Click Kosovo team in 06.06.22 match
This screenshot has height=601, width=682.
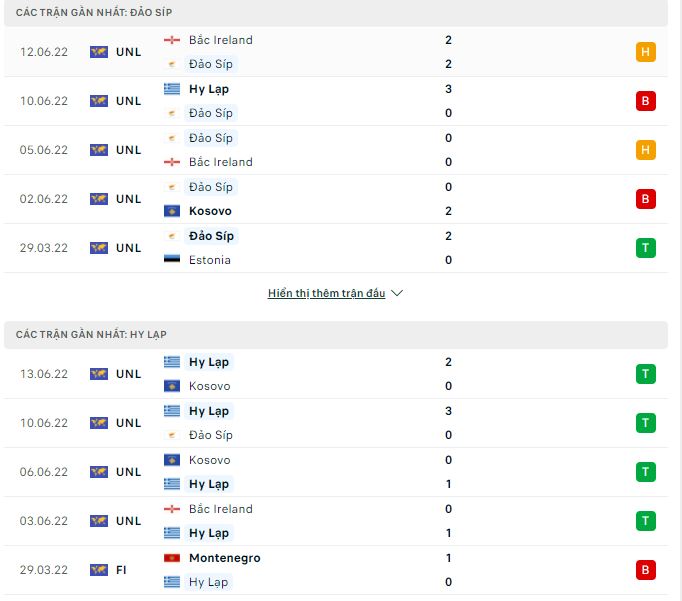209,460
